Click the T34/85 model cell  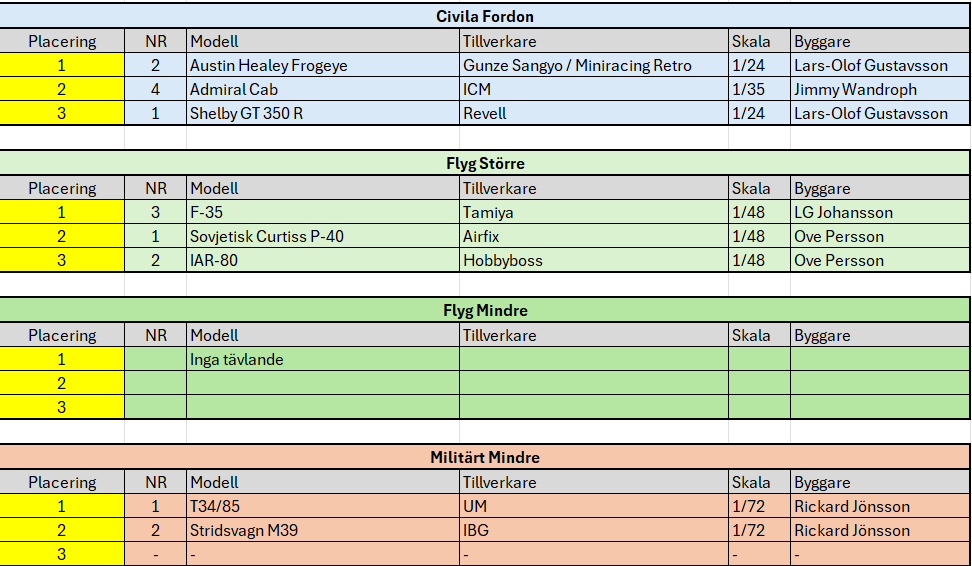pyautogui.click(x=216, y=506)
